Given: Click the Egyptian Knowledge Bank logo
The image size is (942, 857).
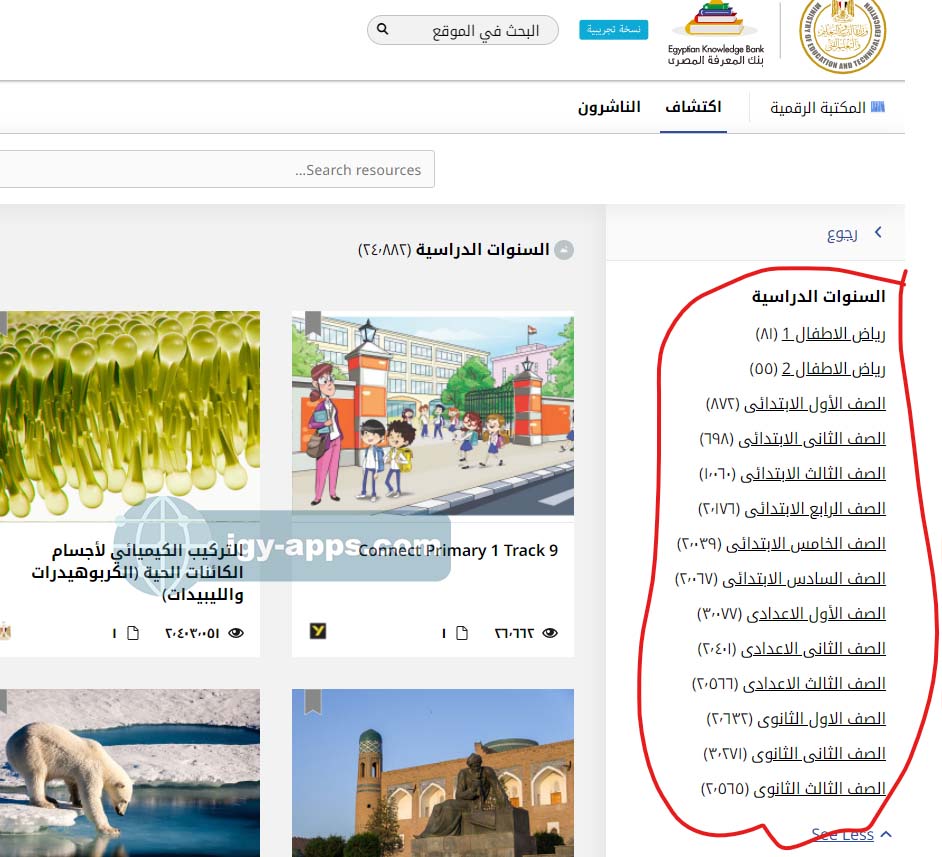Looking at the screenshot, I should click(715, 34).
